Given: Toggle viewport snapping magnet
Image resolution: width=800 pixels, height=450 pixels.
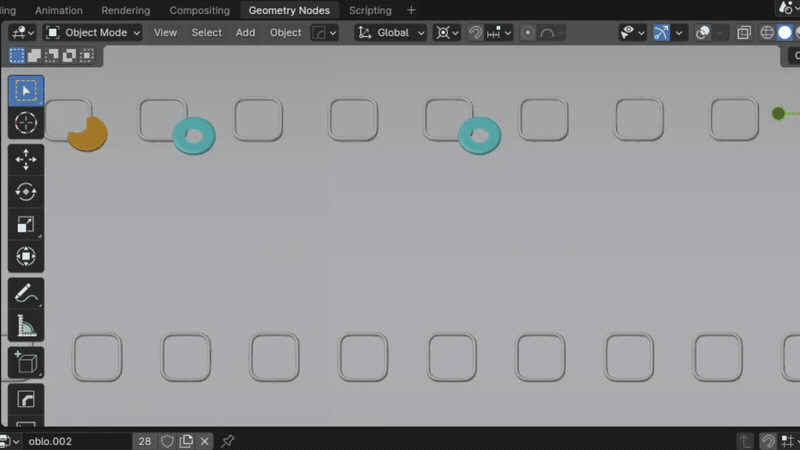Looking at the screenshot, I should pyautogui.click(x=475, y=33).
